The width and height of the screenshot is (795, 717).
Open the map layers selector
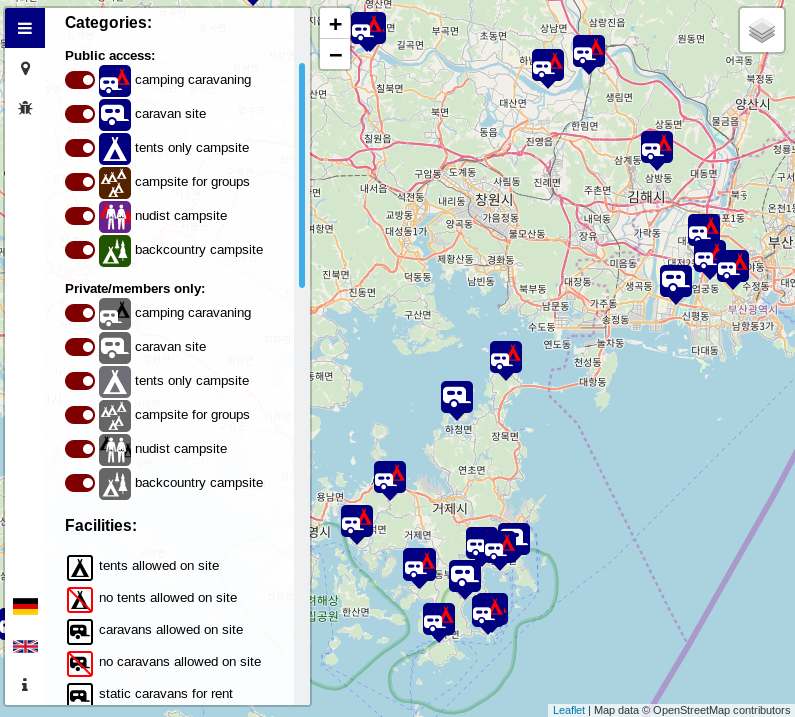(x=762, y=30)
